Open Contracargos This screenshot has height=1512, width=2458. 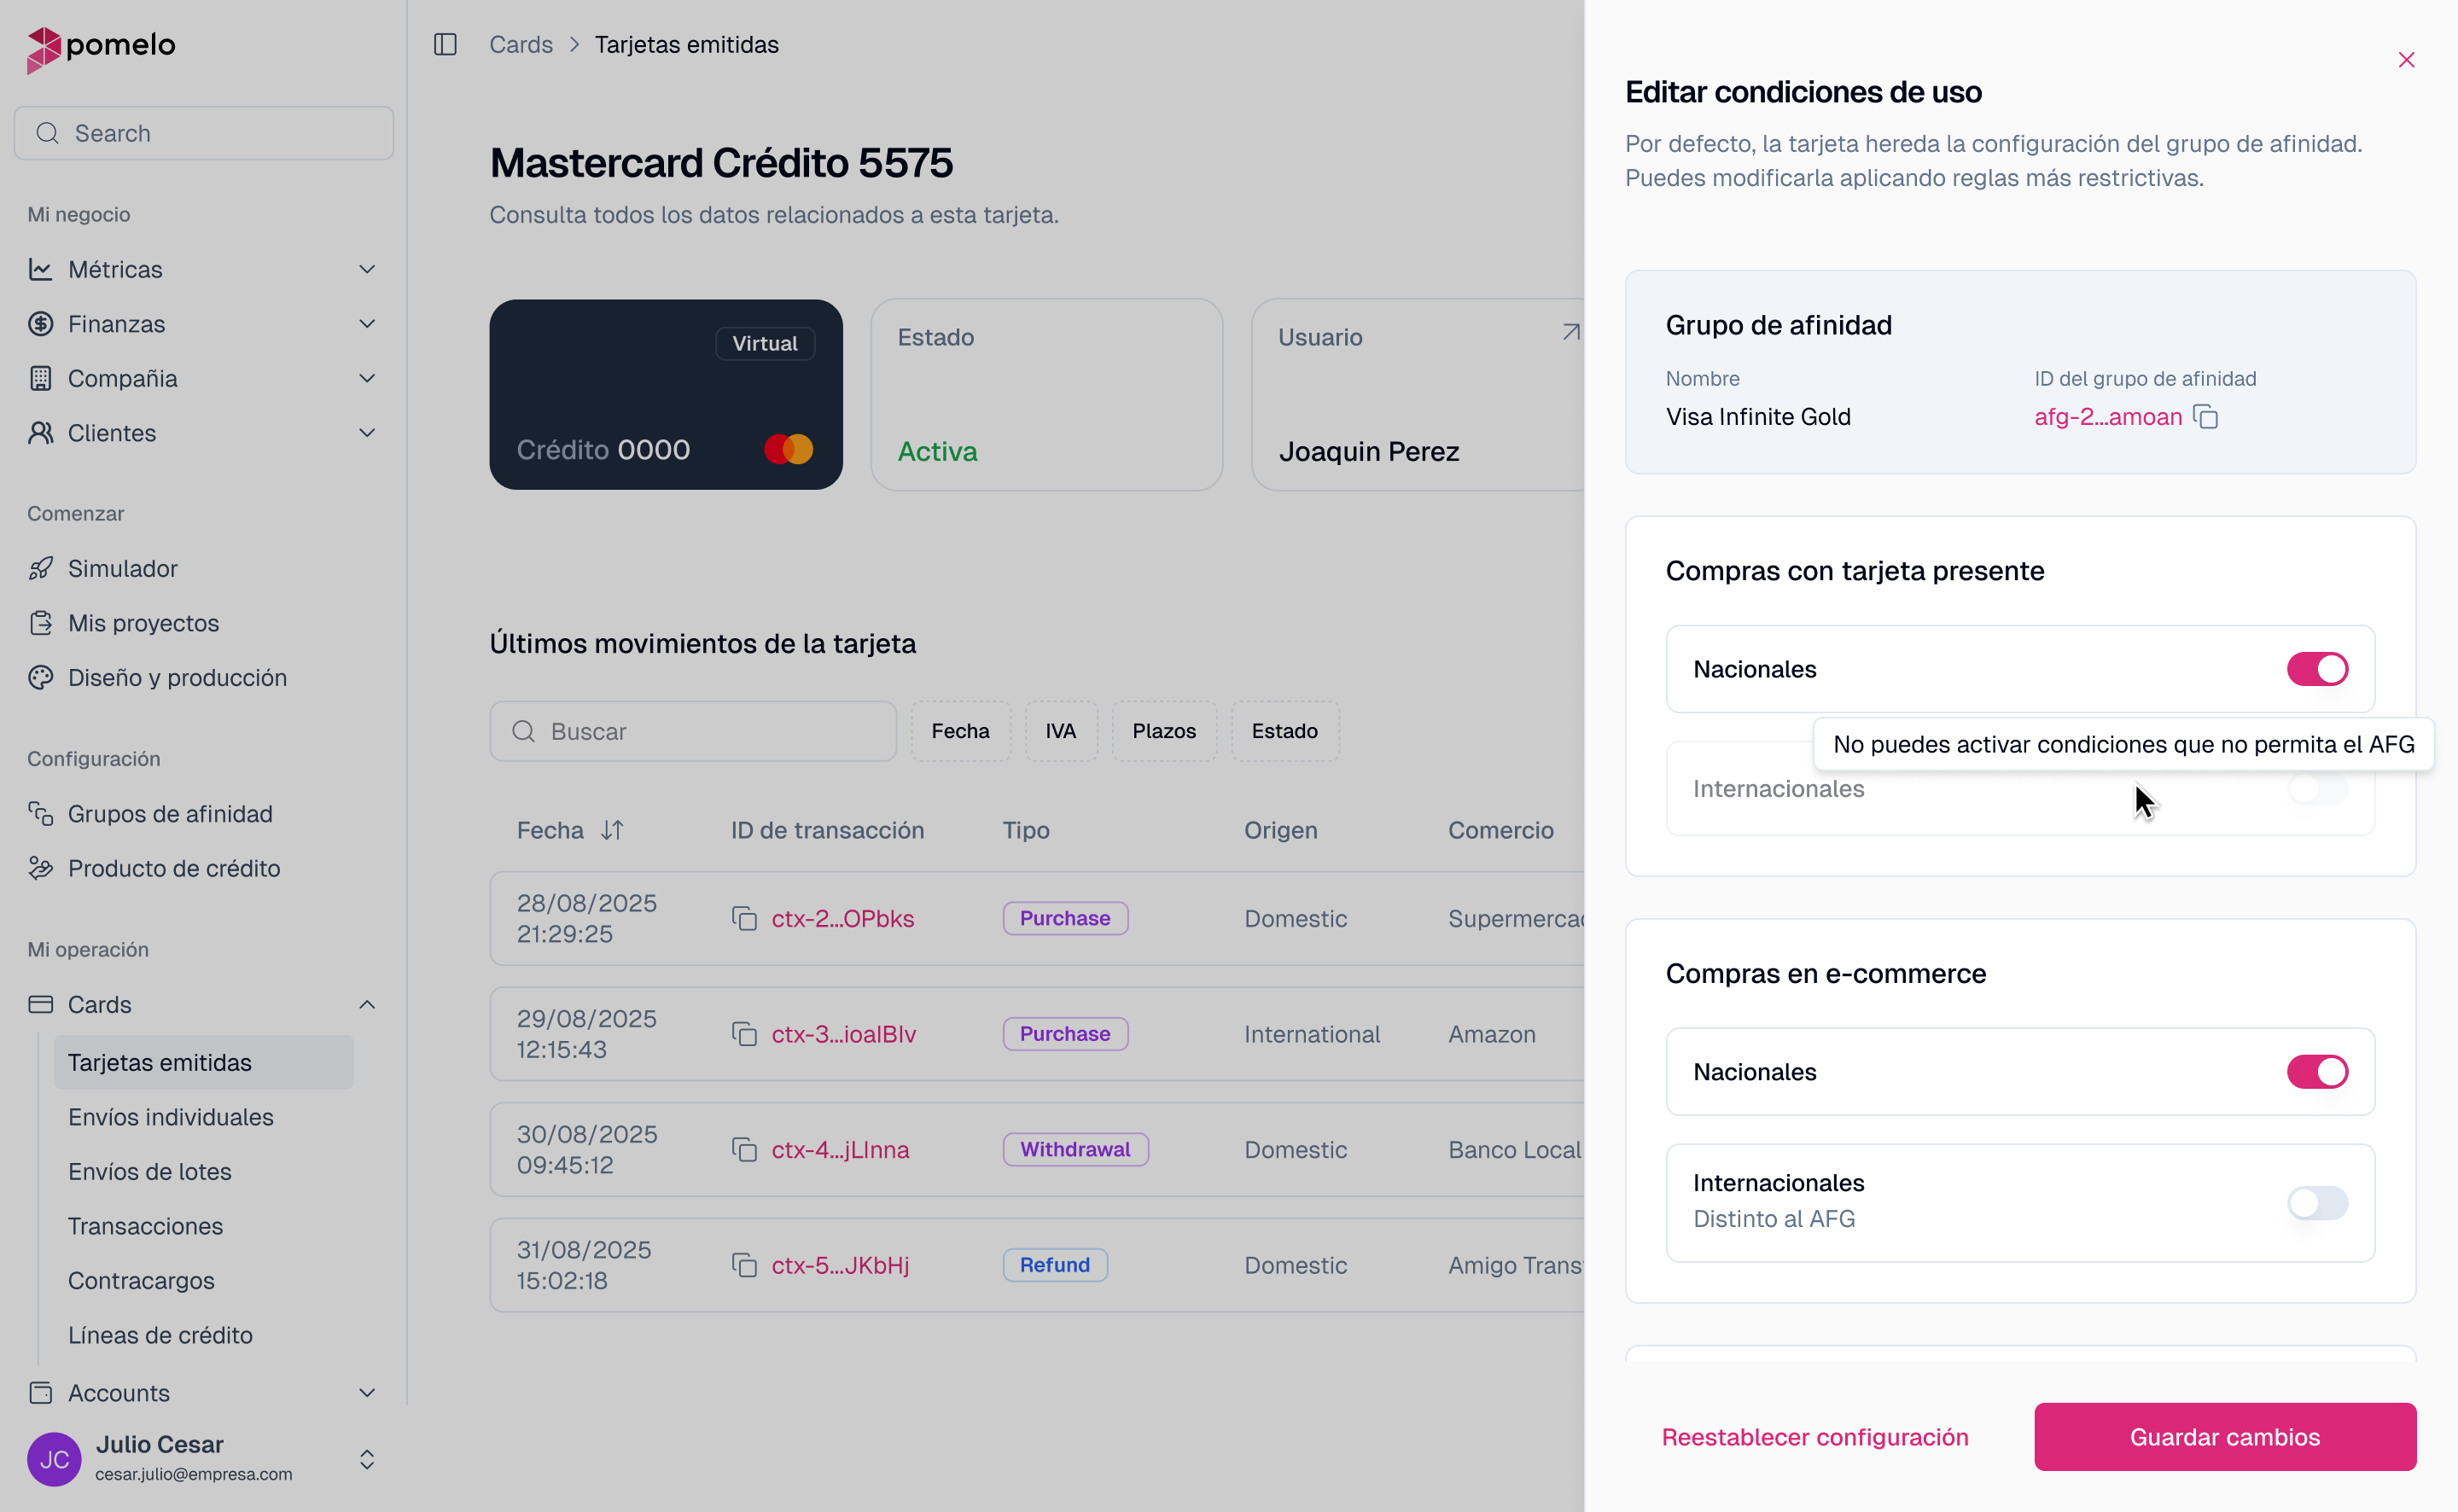pyautogui.click(x=141, y=1280)
